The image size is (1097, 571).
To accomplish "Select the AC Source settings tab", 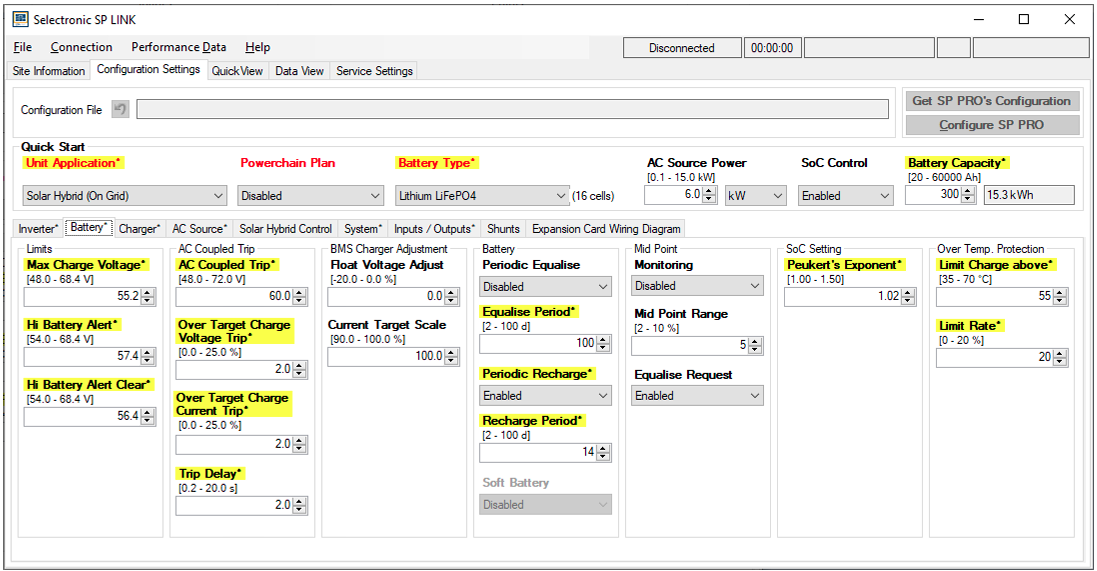I will point(199,229).
